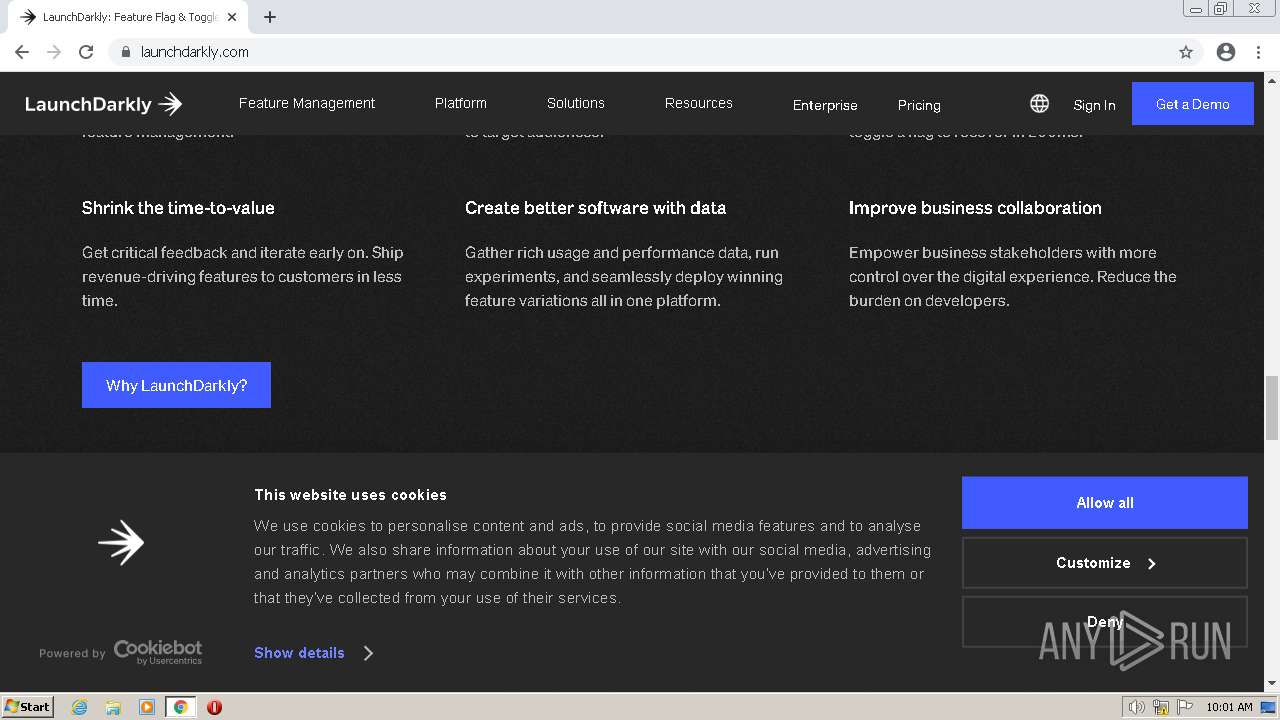
Task: Open the Resources menu
Action: coord(698,103)
